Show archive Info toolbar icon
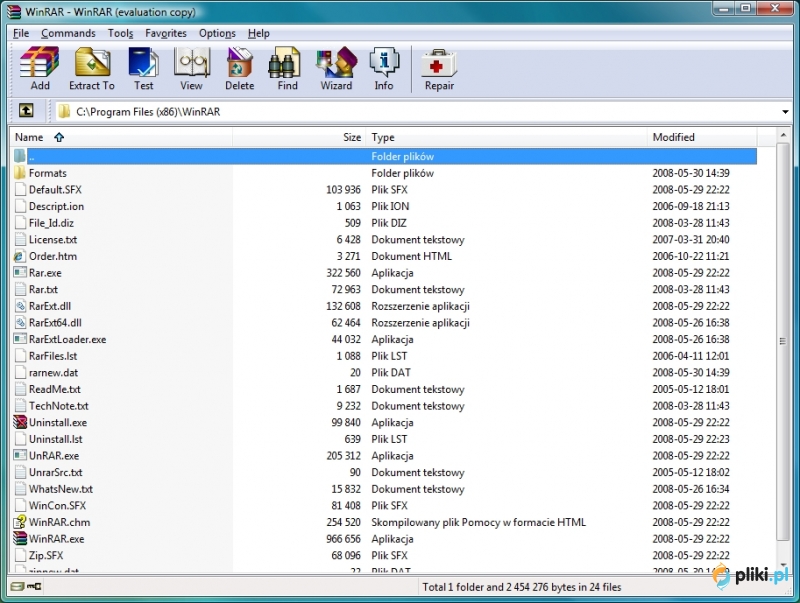Screen dimensions: 800x603 384,62
